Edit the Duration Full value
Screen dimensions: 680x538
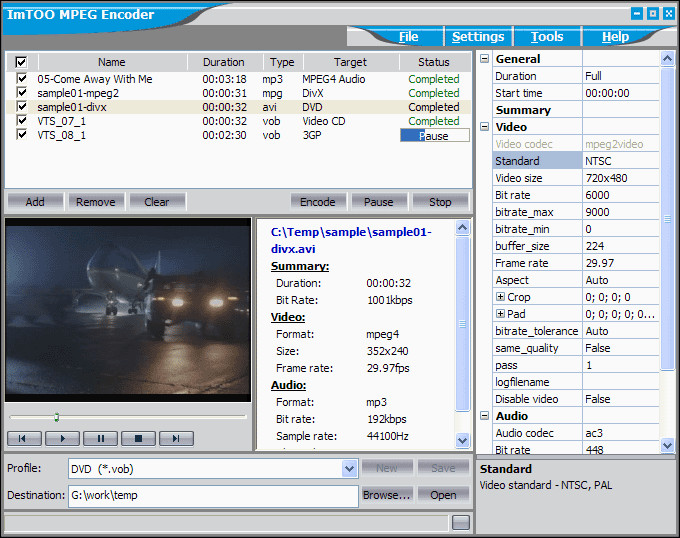621,76
